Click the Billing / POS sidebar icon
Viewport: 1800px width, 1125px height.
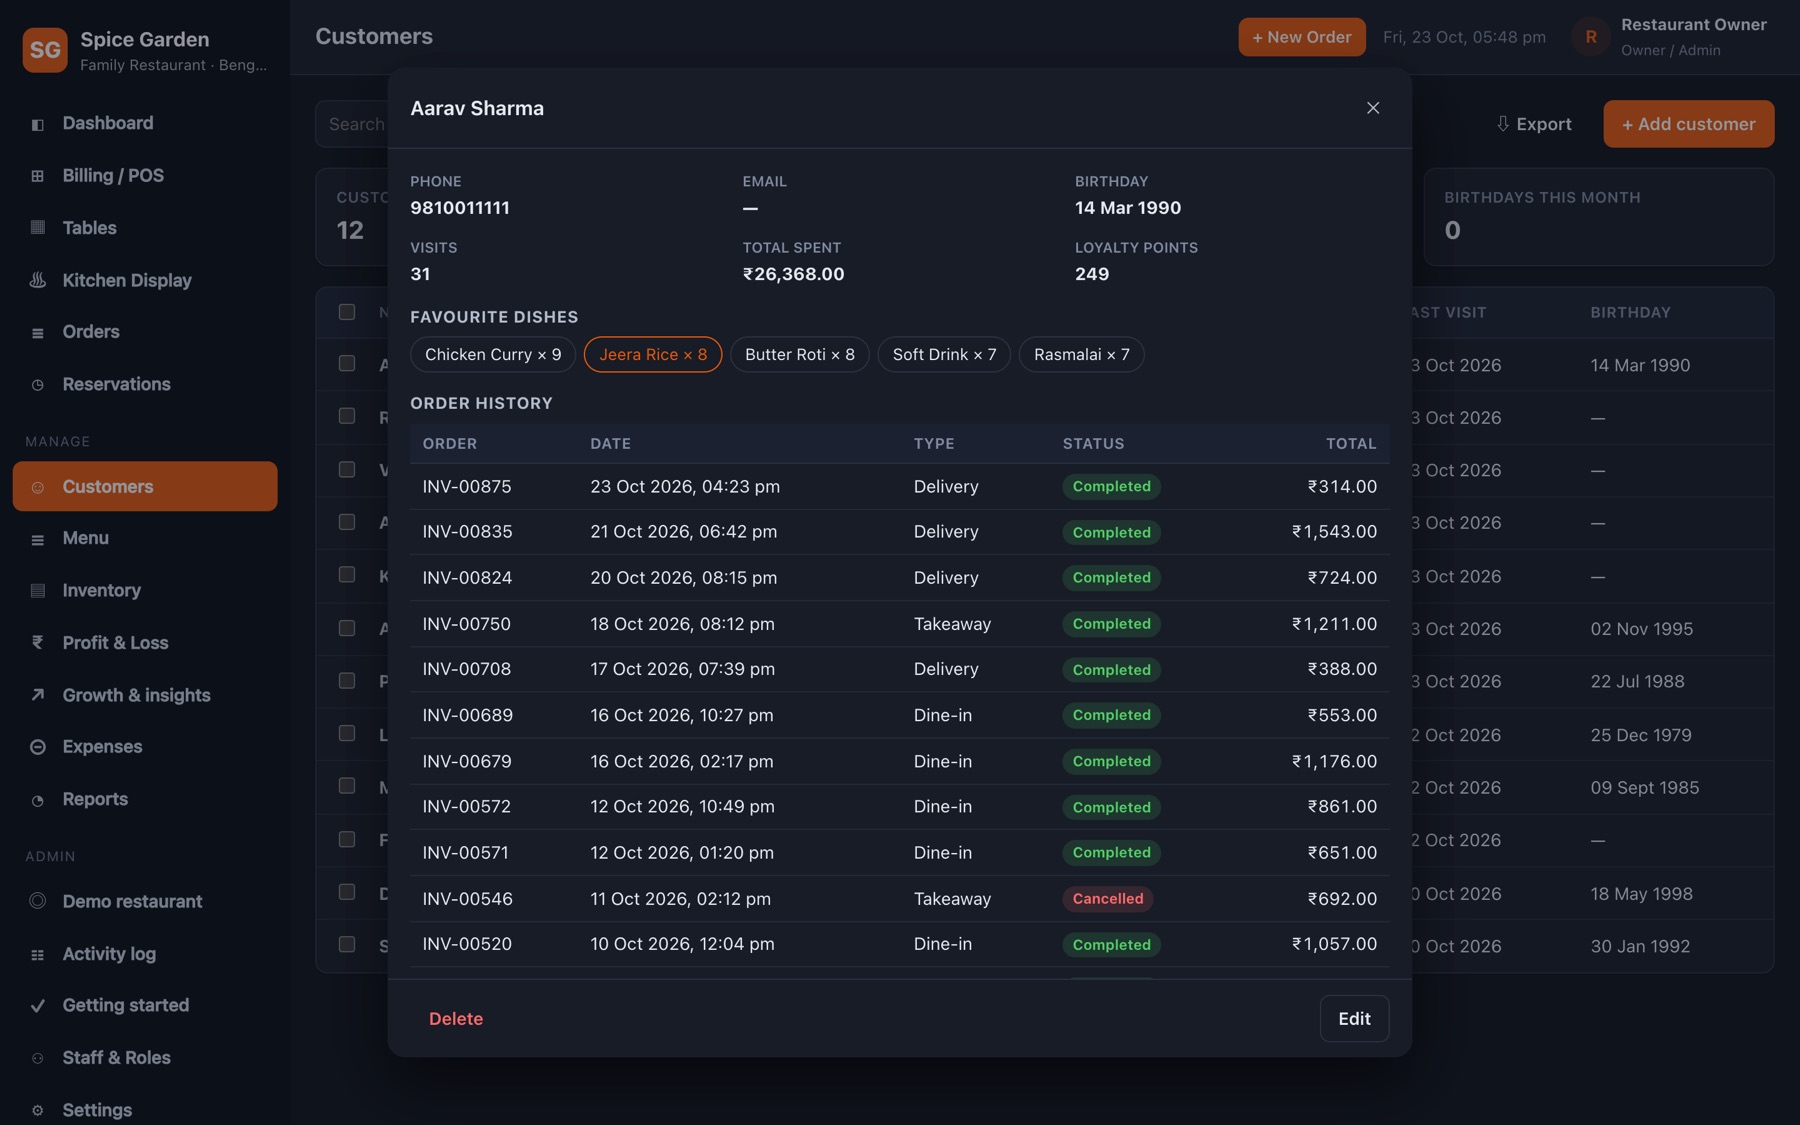coord(37,176)
